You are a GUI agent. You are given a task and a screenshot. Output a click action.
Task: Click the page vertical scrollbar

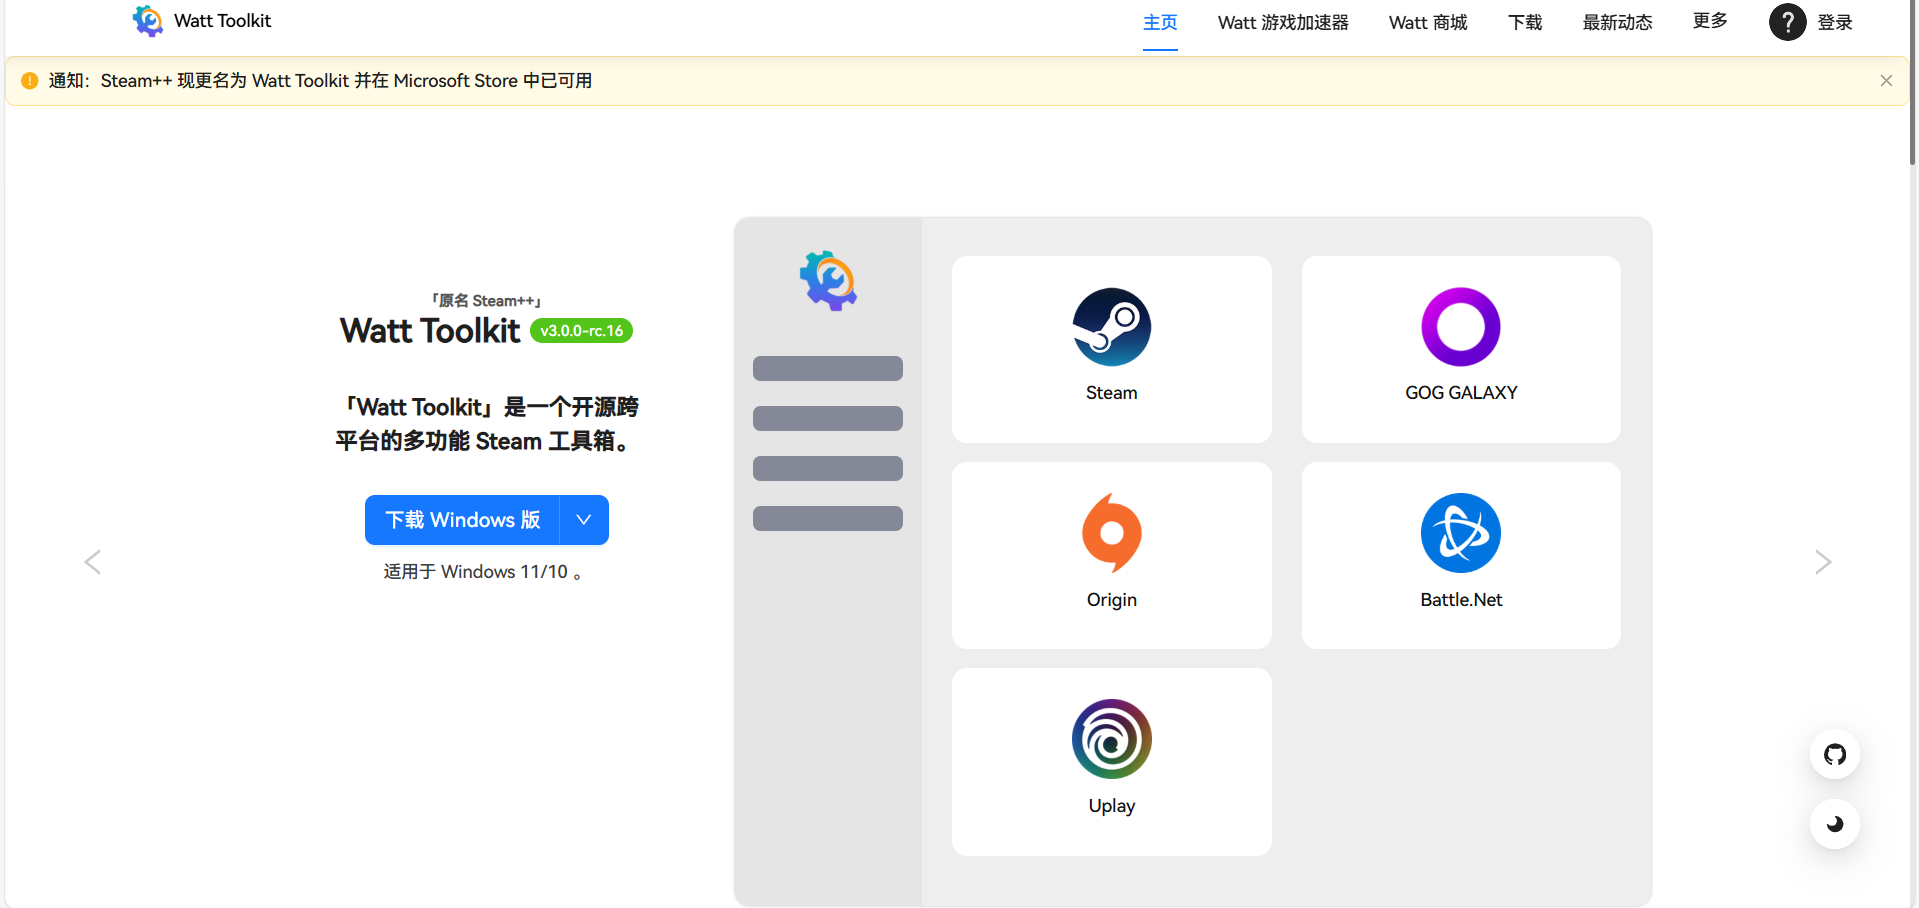[1913, 83]
